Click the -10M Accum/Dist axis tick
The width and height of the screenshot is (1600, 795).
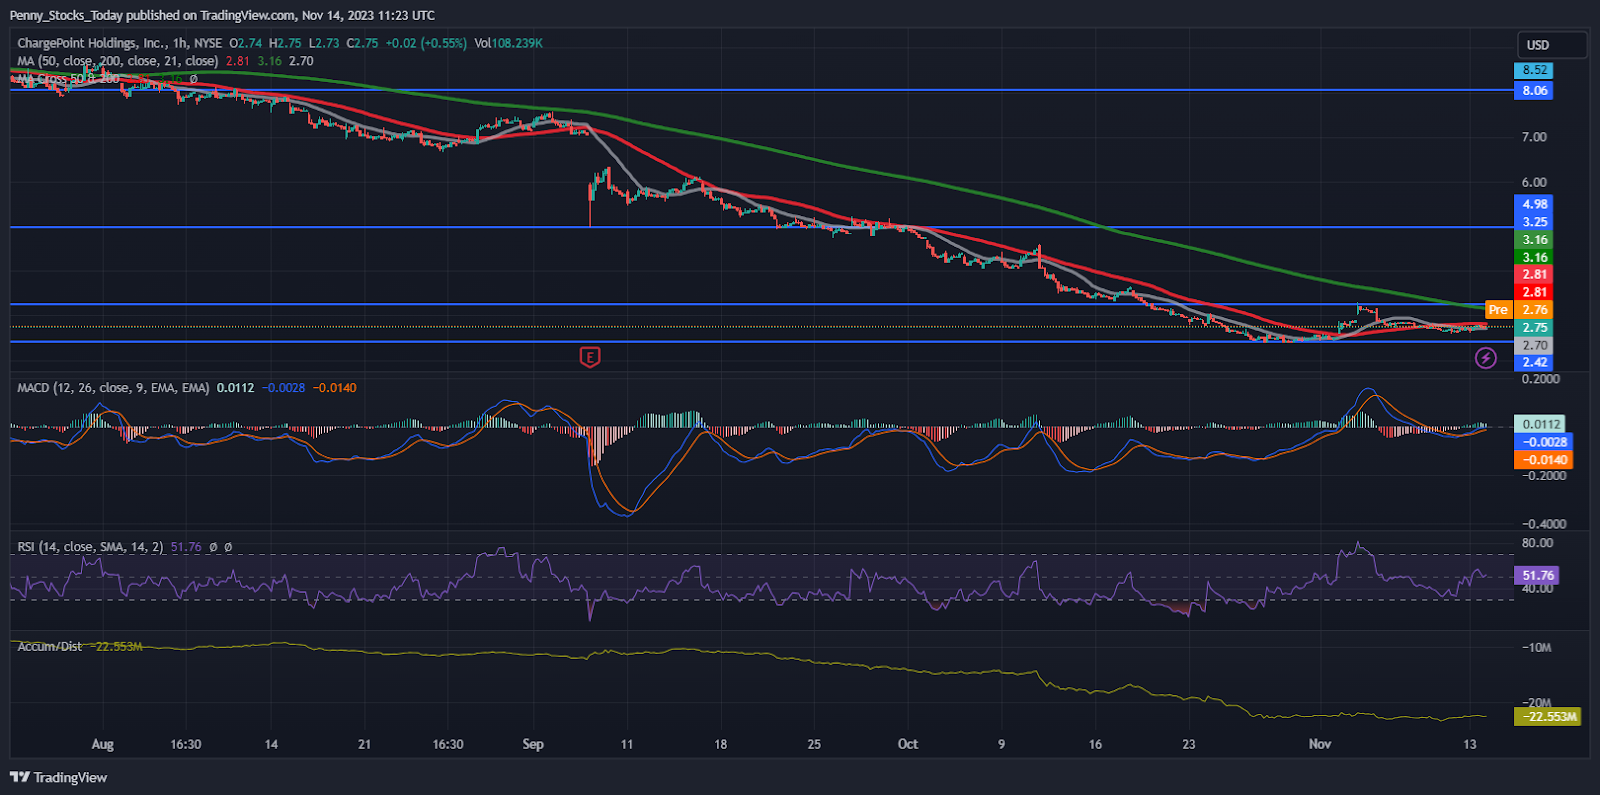1536,648
